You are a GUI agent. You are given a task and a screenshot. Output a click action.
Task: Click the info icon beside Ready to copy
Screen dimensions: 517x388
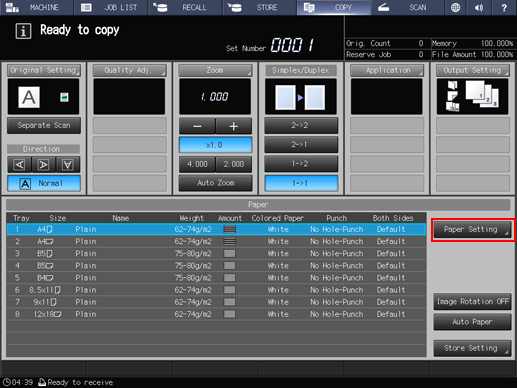[23, 31]
